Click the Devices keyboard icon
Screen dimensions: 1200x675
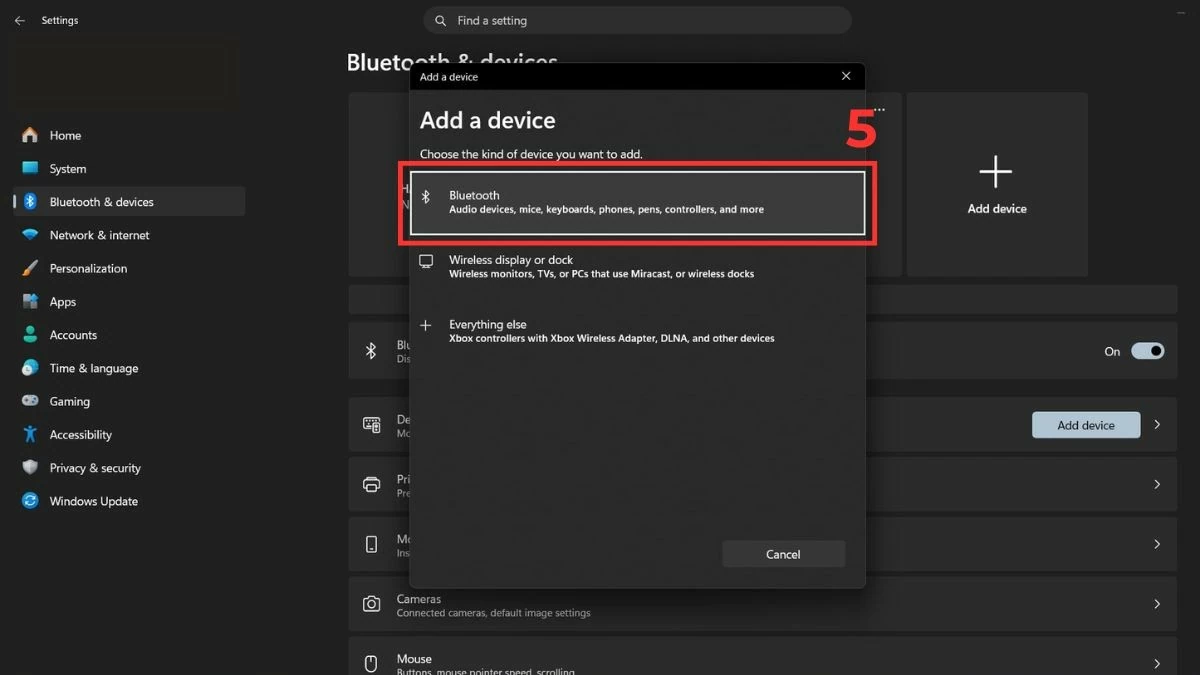tap(371, 425)
